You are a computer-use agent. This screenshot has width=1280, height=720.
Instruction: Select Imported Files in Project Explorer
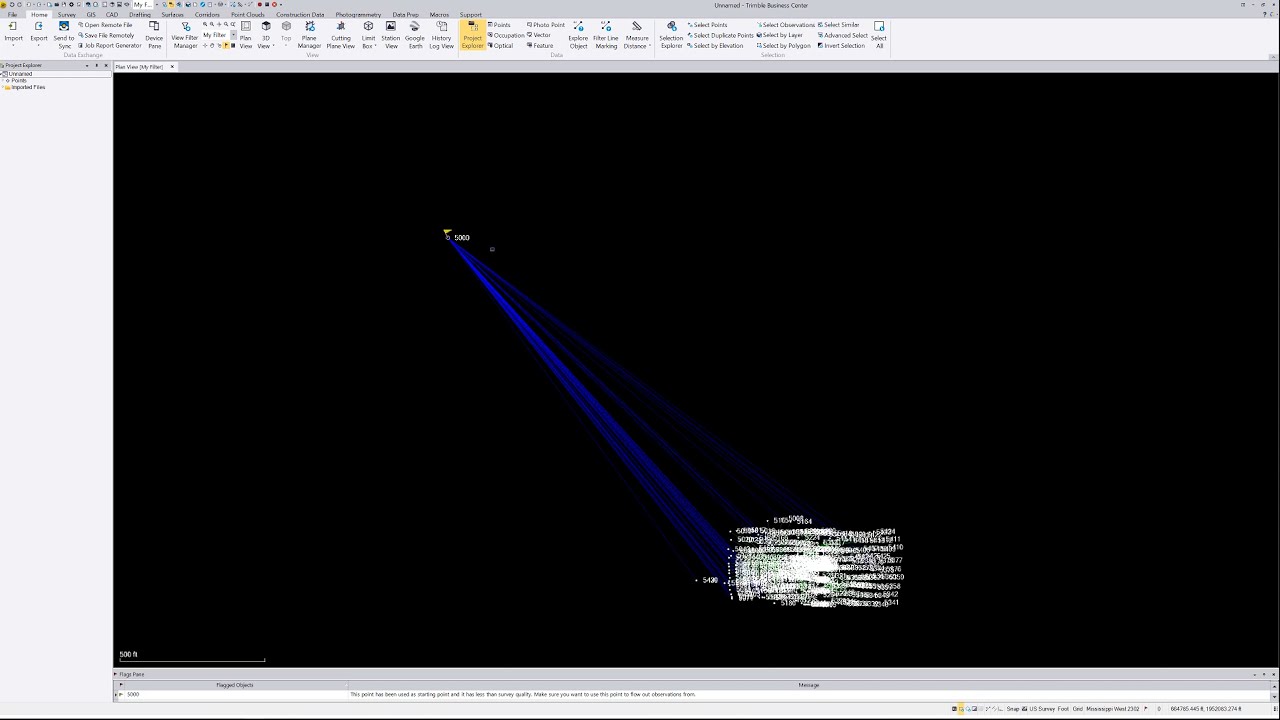click(x=28, y=87)
